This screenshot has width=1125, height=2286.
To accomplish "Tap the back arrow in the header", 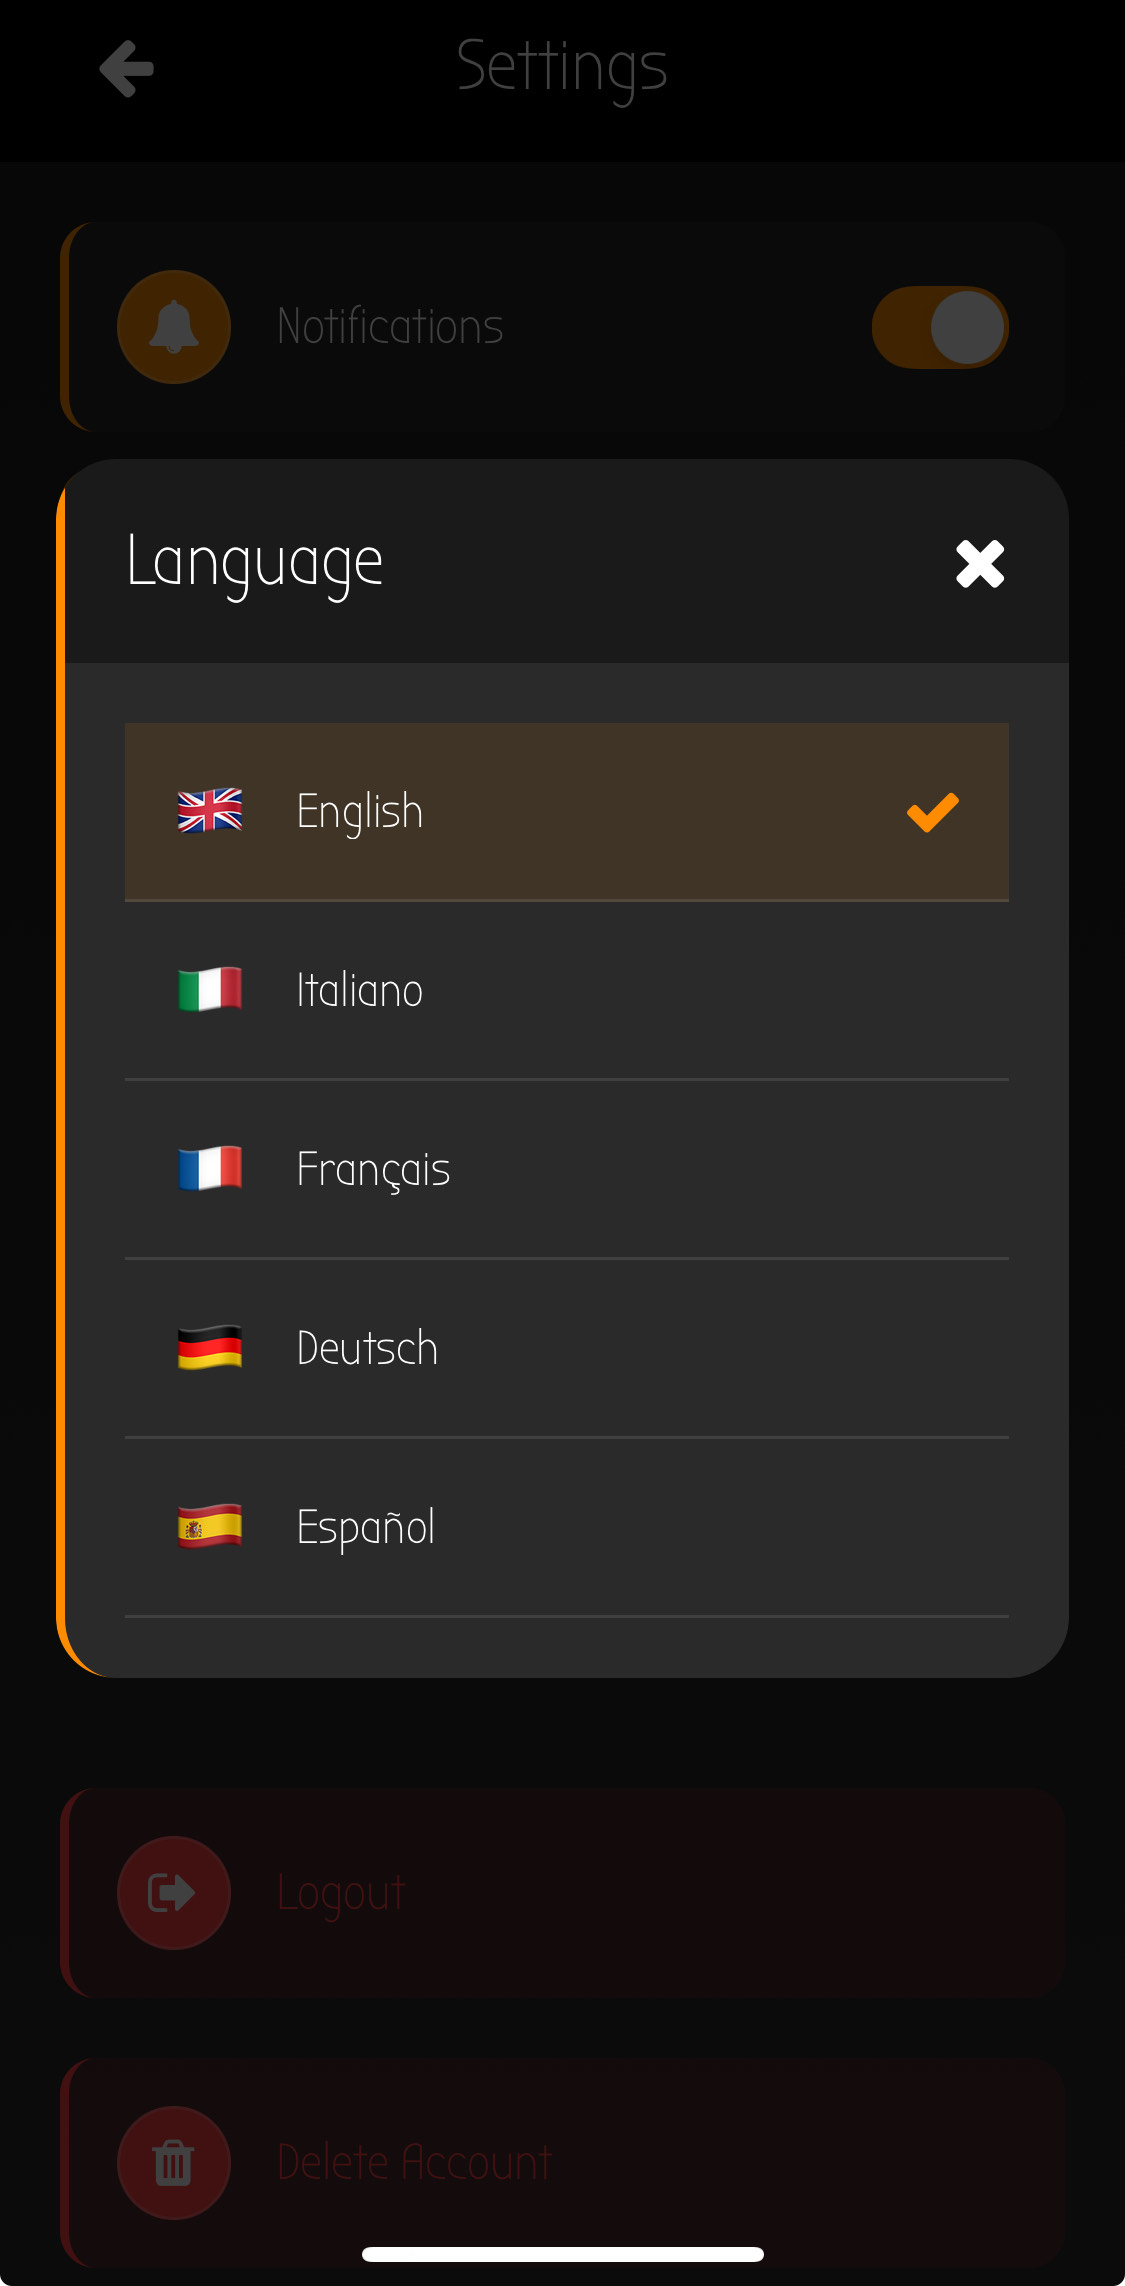I will pos(126,68).
